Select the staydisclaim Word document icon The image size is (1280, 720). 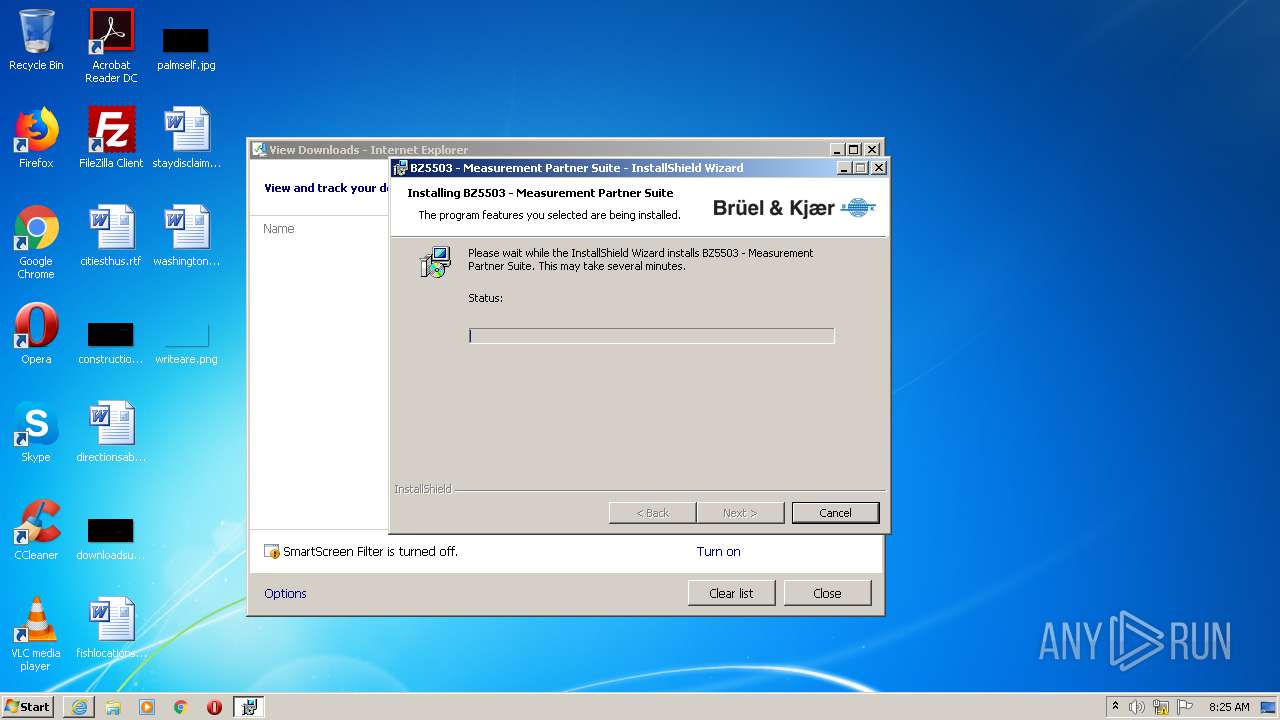click(187, 138)
